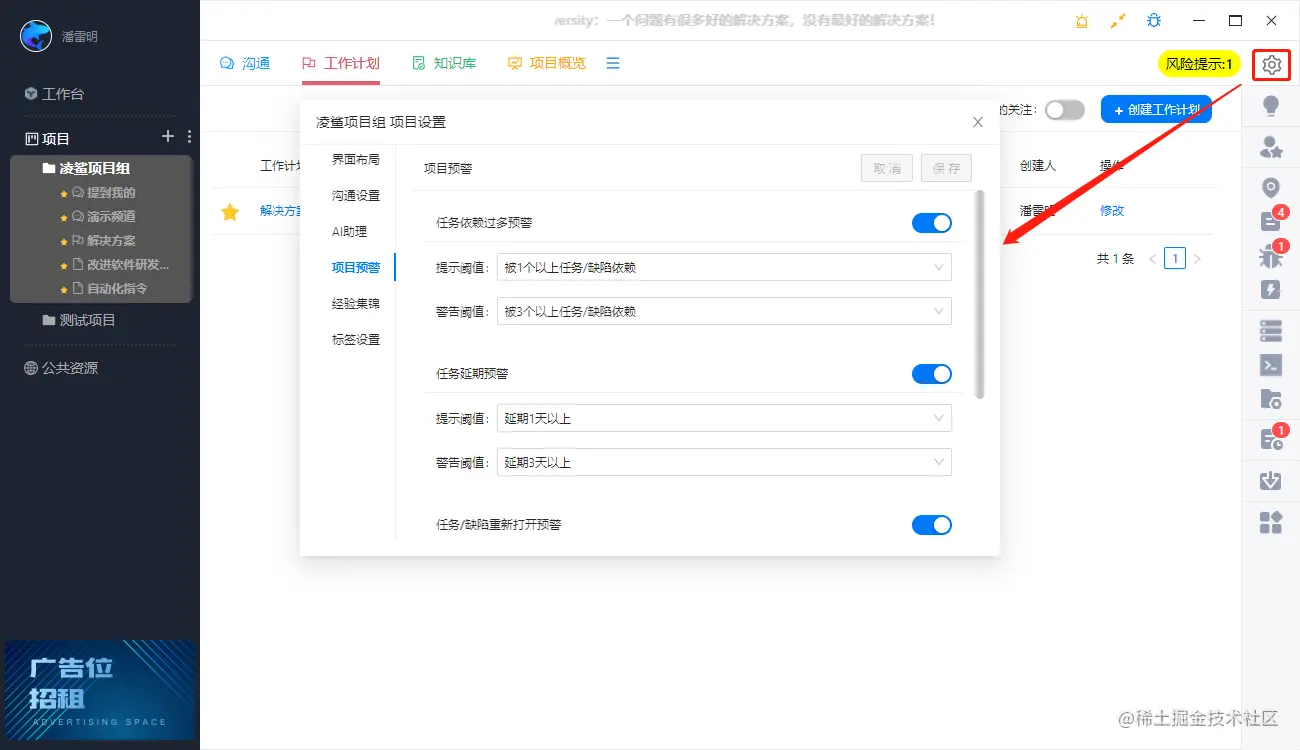Open the member star icon in right sidebar
The width and height of the screenshot is (1300, 750).
pyautogui.click(x=1271, y=148)
